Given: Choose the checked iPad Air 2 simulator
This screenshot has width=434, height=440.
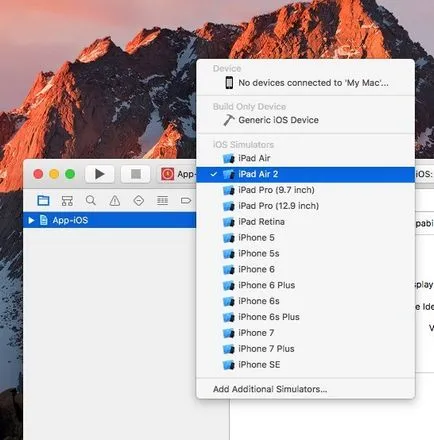Looking at the screenshot, I should tap(306, 174).
